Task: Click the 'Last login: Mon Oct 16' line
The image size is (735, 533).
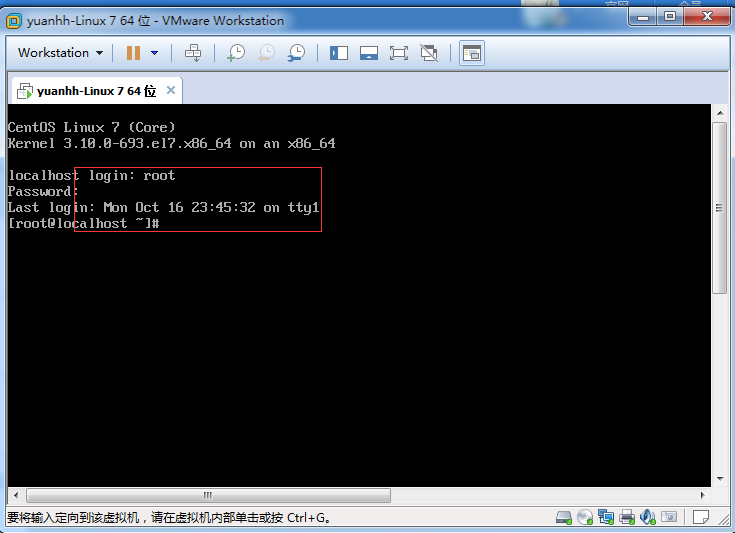Action: point(164,207)
